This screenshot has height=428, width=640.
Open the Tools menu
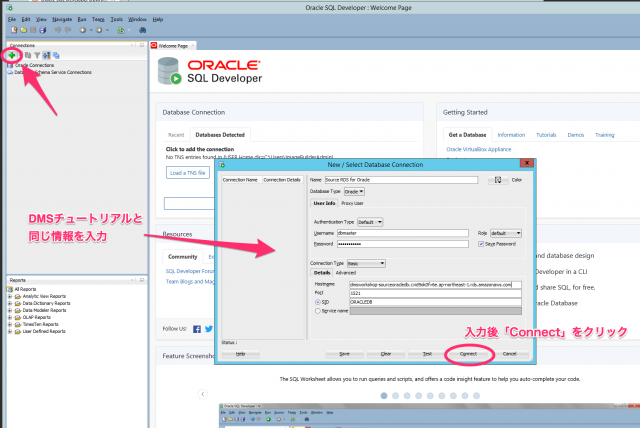116,19
